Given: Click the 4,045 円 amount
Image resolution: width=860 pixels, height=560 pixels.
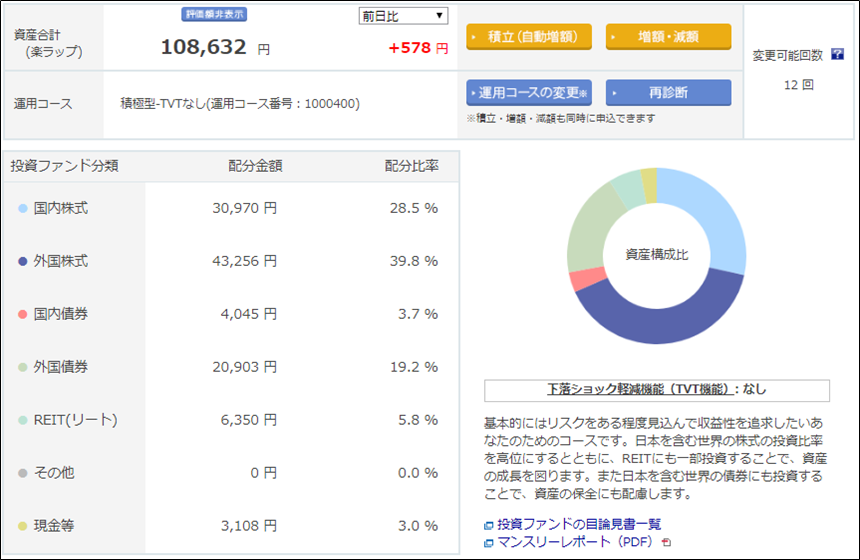Looking at the screenshot, I should pos(248,314).
